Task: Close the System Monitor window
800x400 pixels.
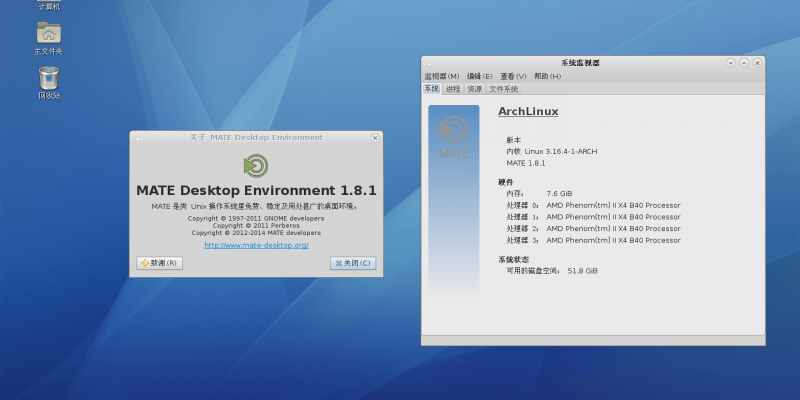Action: point(757,63)
